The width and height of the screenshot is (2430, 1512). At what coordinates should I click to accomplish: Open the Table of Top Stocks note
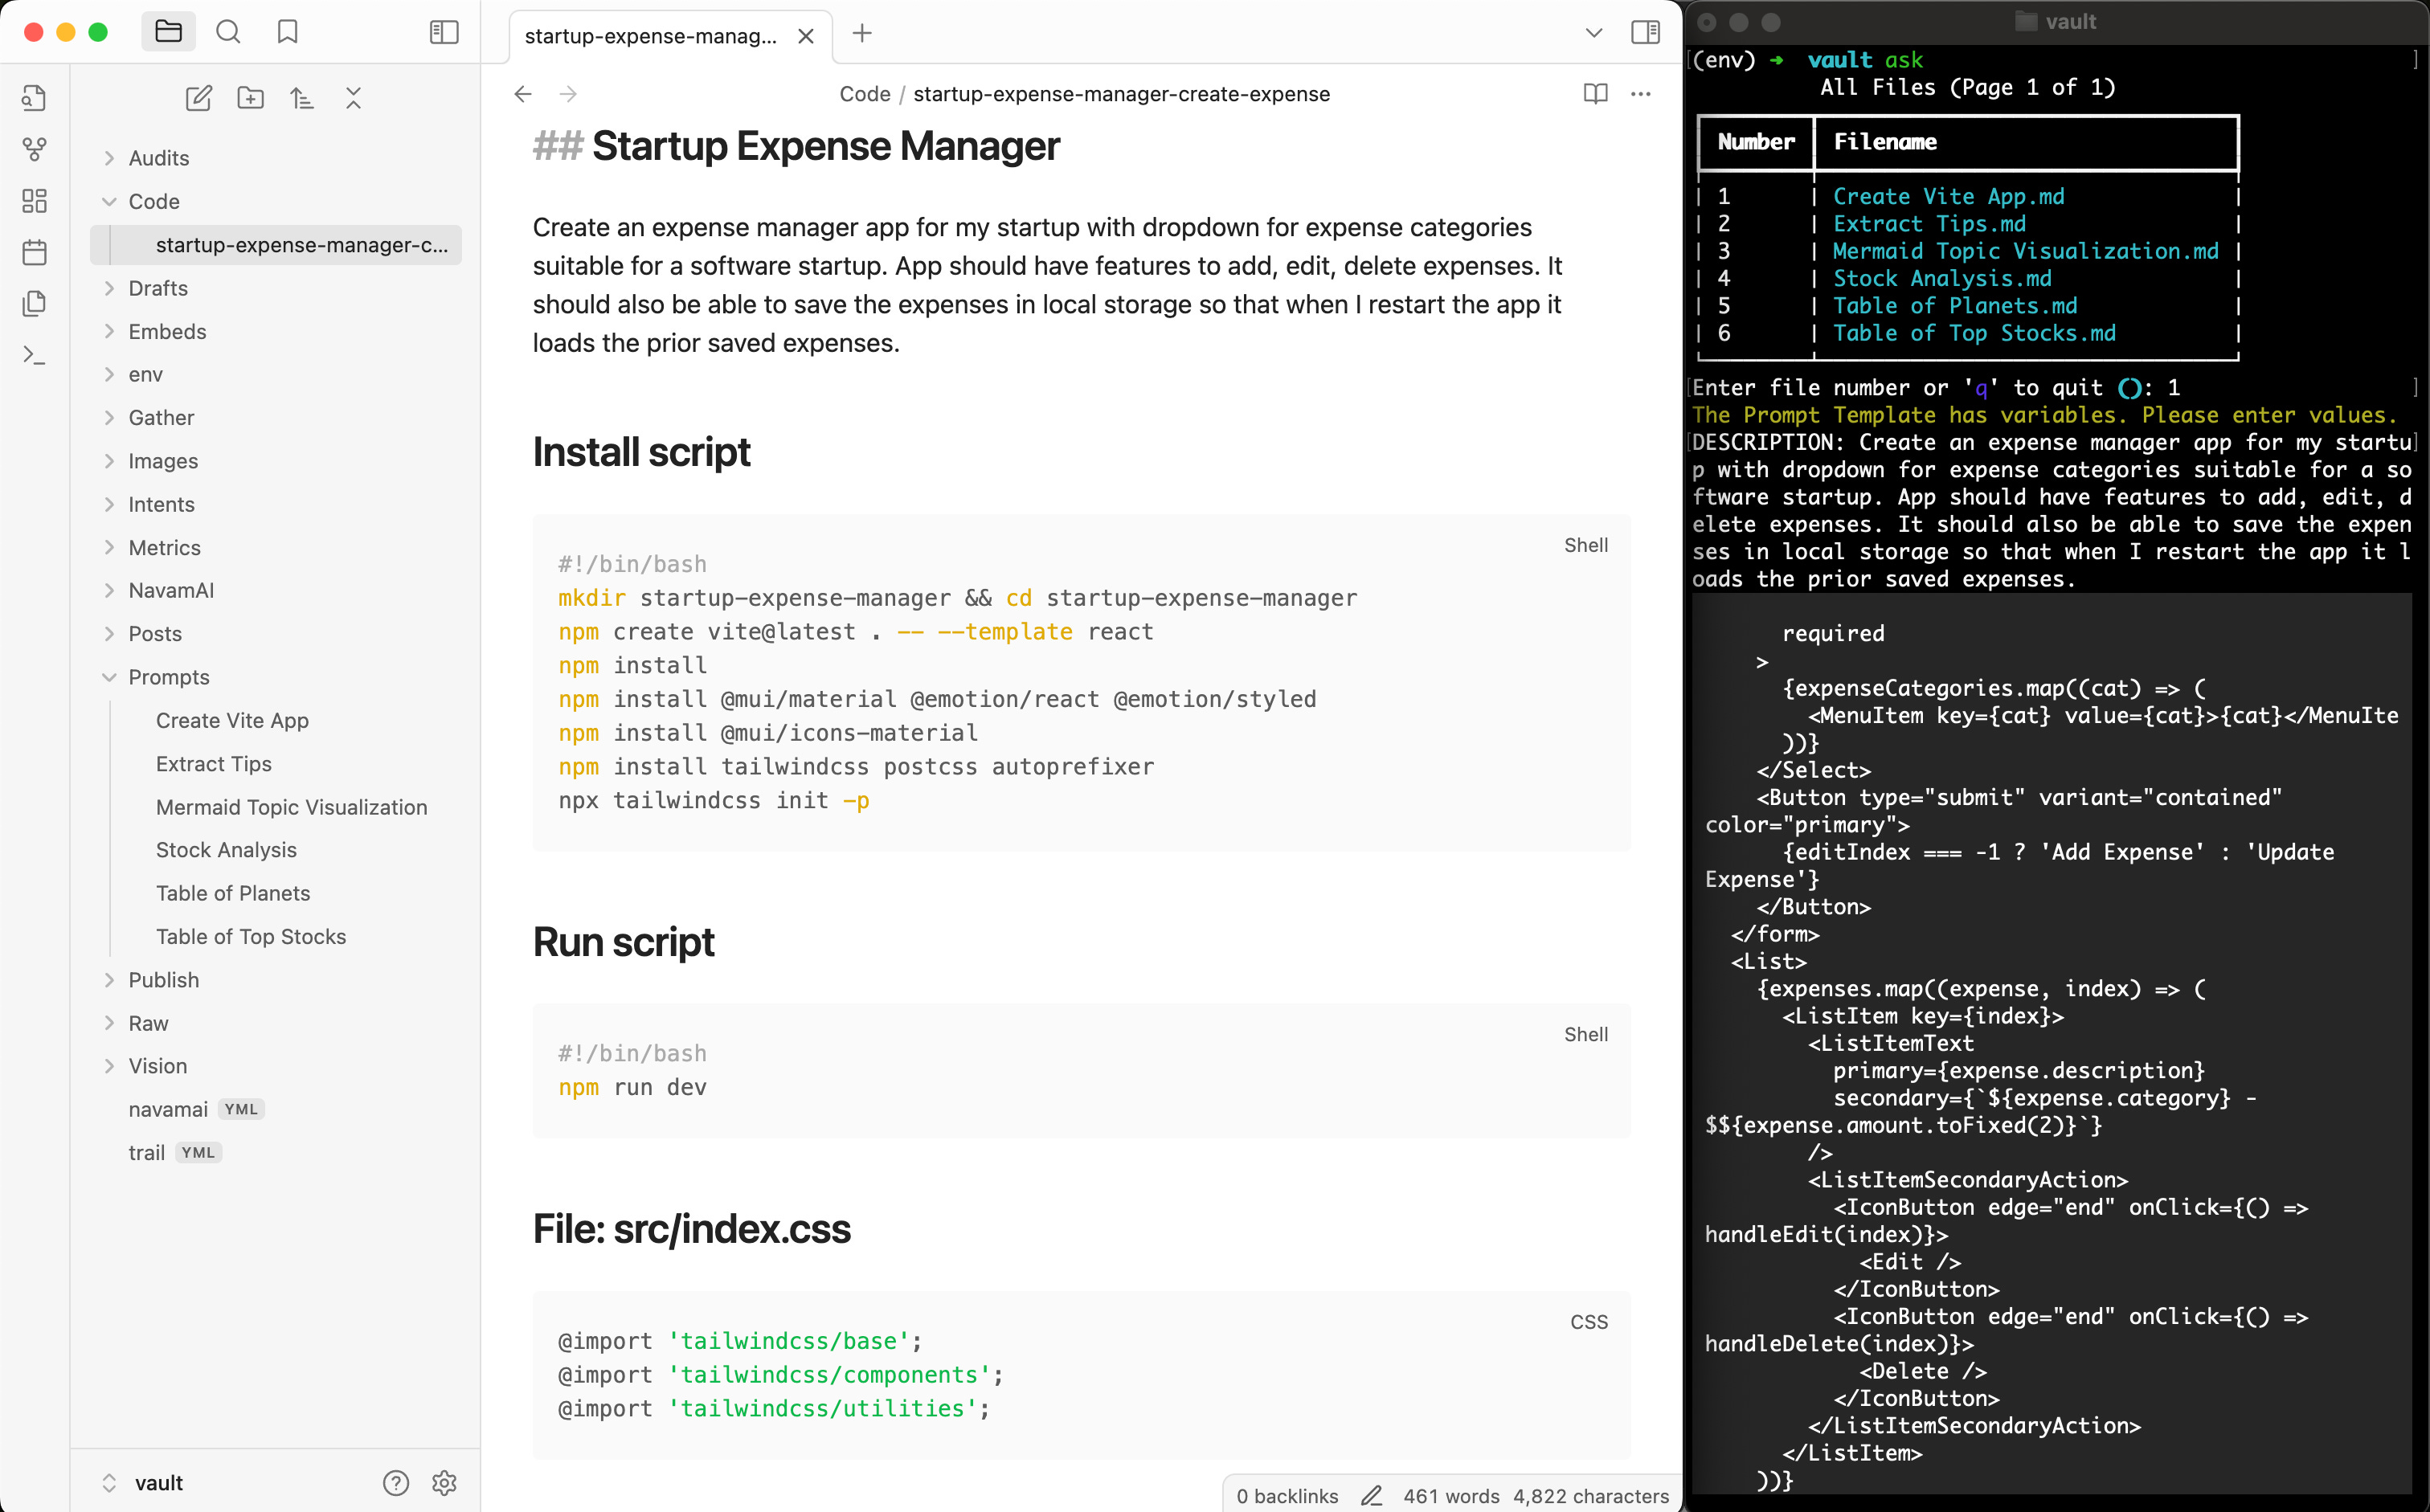pos(250,936)
